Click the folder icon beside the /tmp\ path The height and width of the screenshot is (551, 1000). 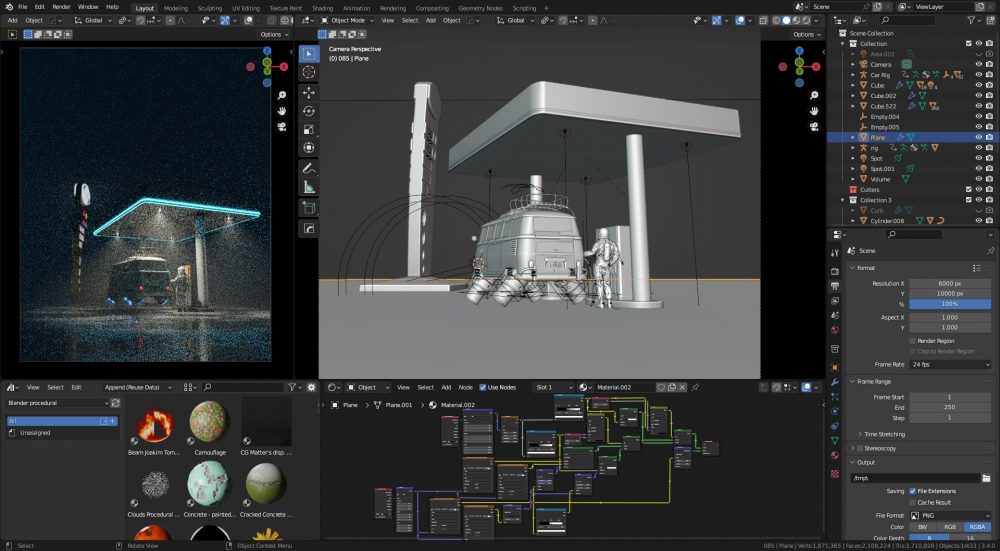click(x=986, y=478)
